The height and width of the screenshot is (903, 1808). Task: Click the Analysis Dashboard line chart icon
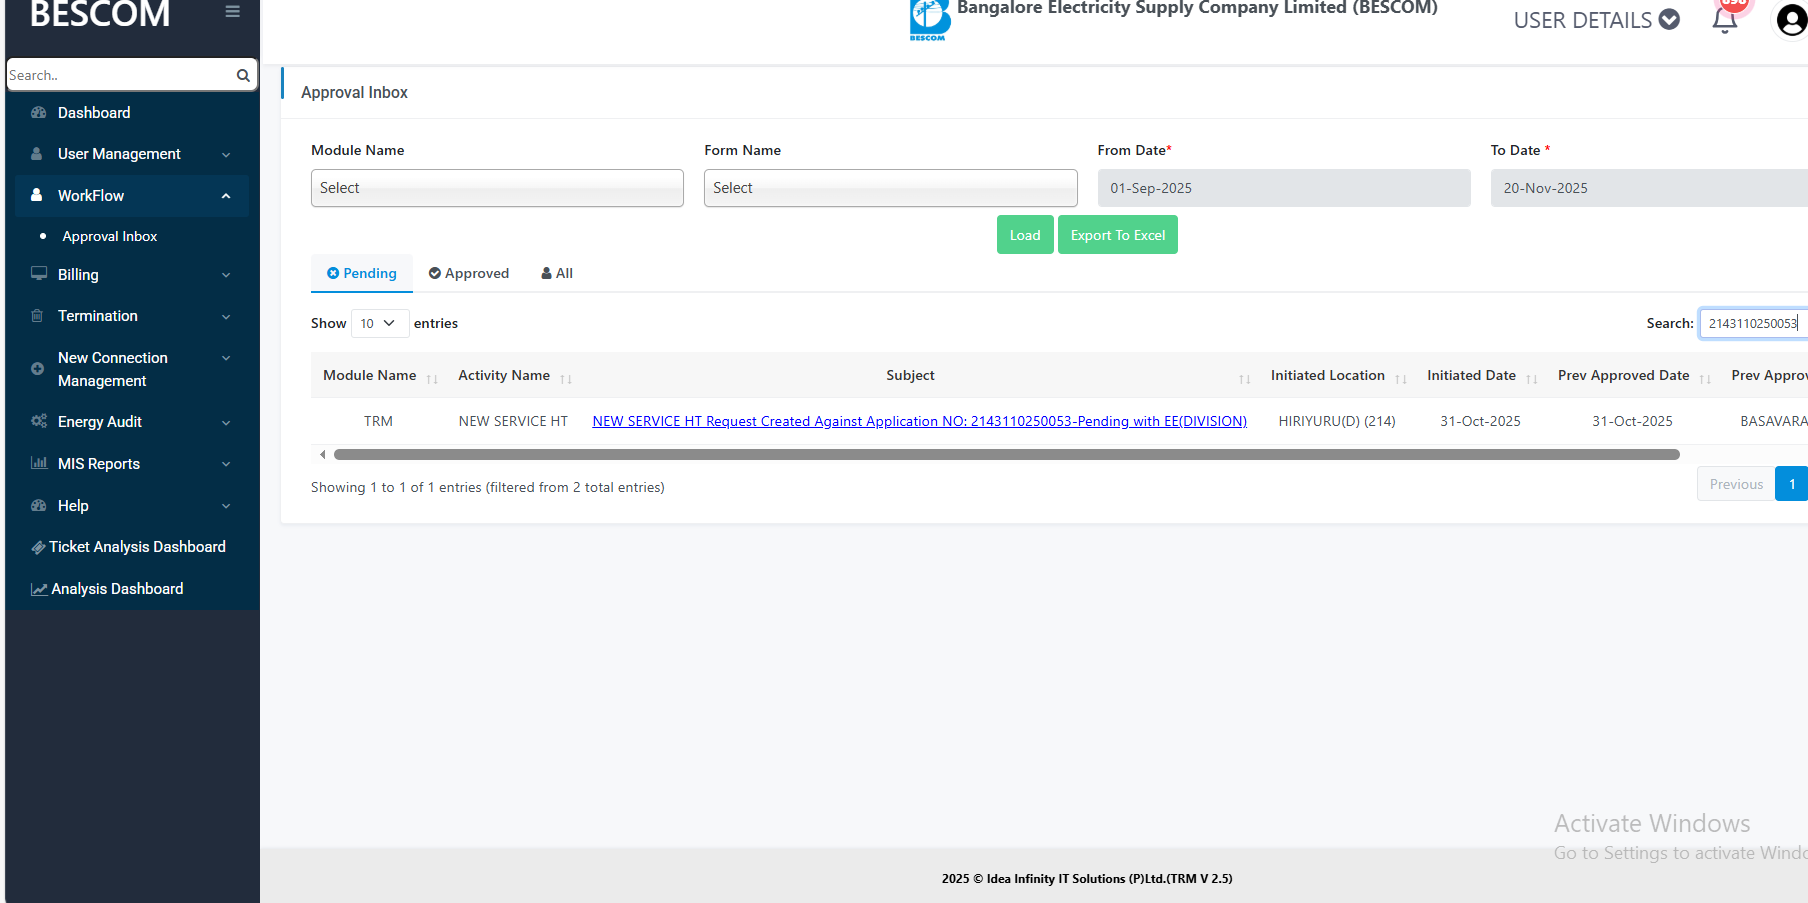pyautogui.click(x=39, y=589)
